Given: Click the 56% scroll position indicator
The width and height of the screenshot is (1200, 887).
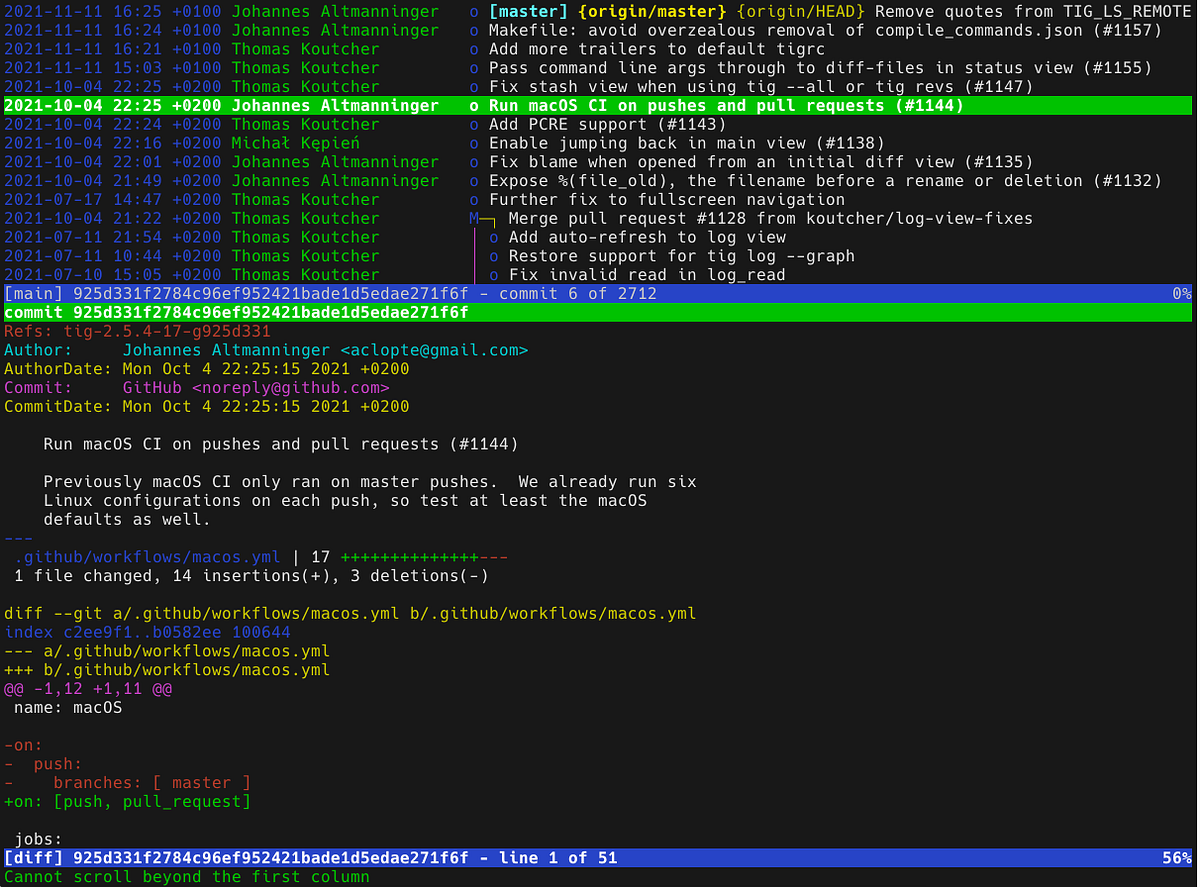Looking at the screenshot, I should pyautogui.click(x=1180, y=857).
